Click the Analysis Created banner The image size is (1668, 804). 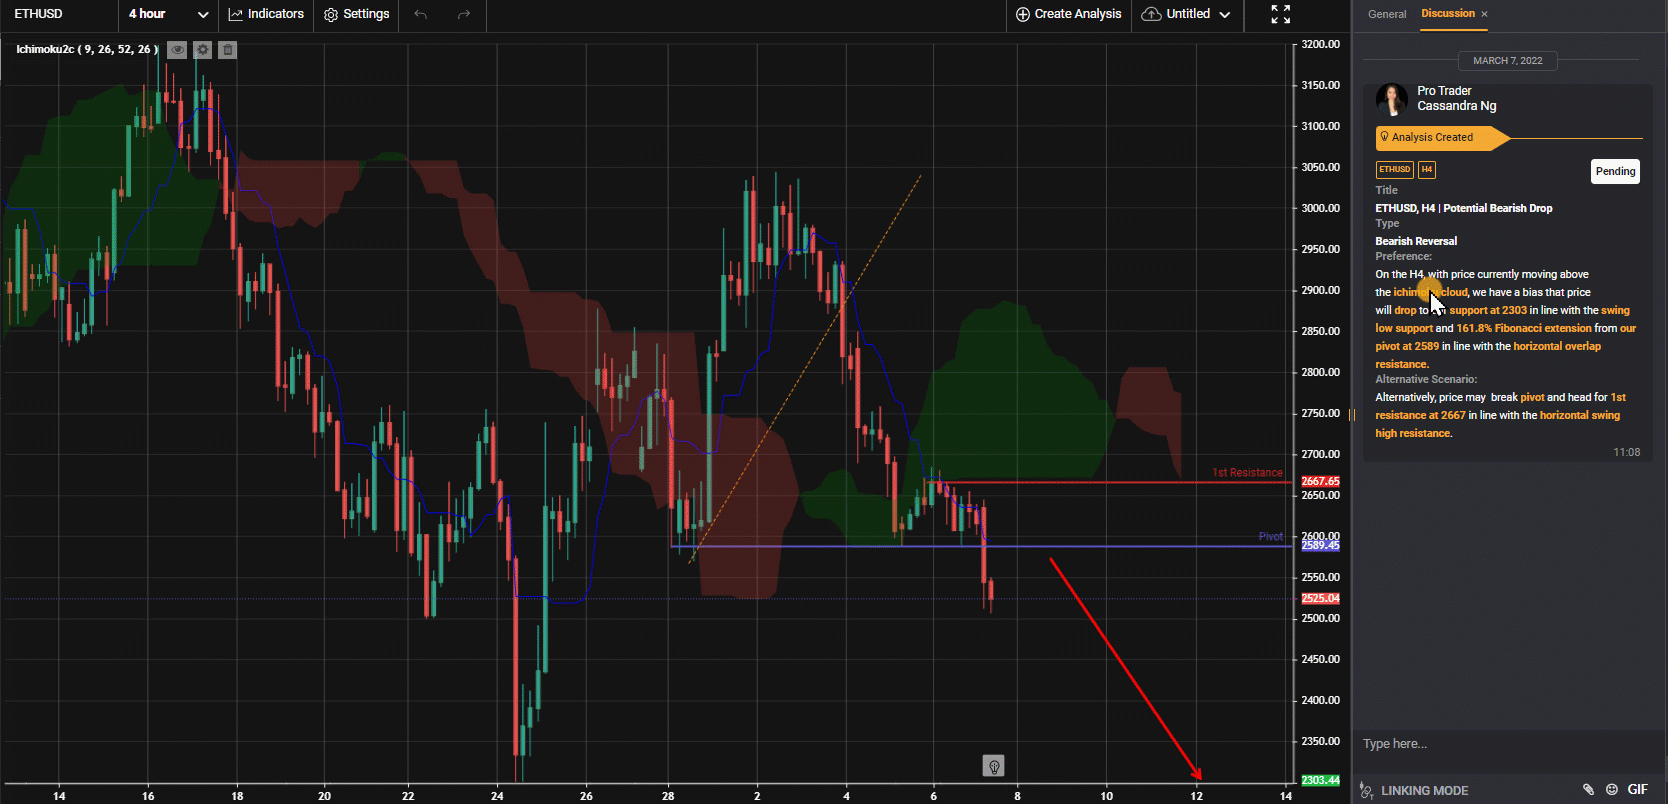point(1443,138)
